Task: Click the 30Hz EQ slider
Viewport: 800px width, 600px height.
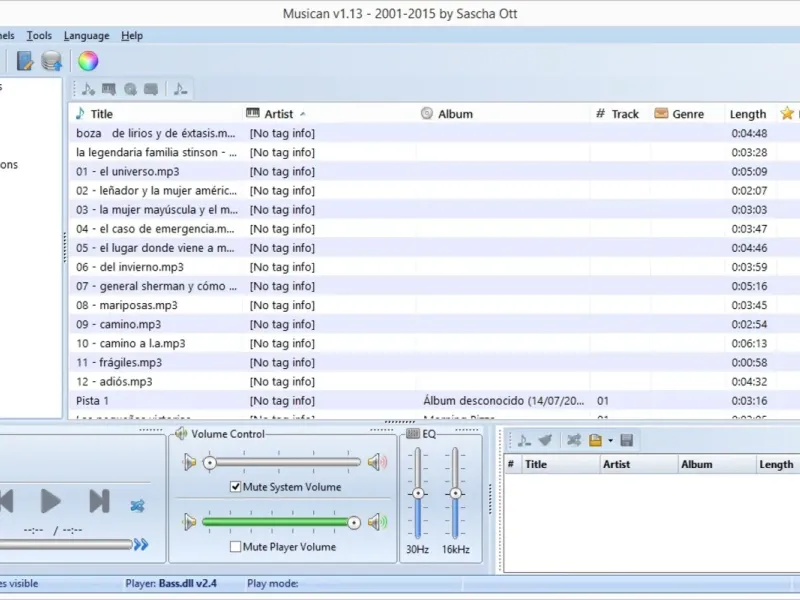Action: tap(418, 494)
